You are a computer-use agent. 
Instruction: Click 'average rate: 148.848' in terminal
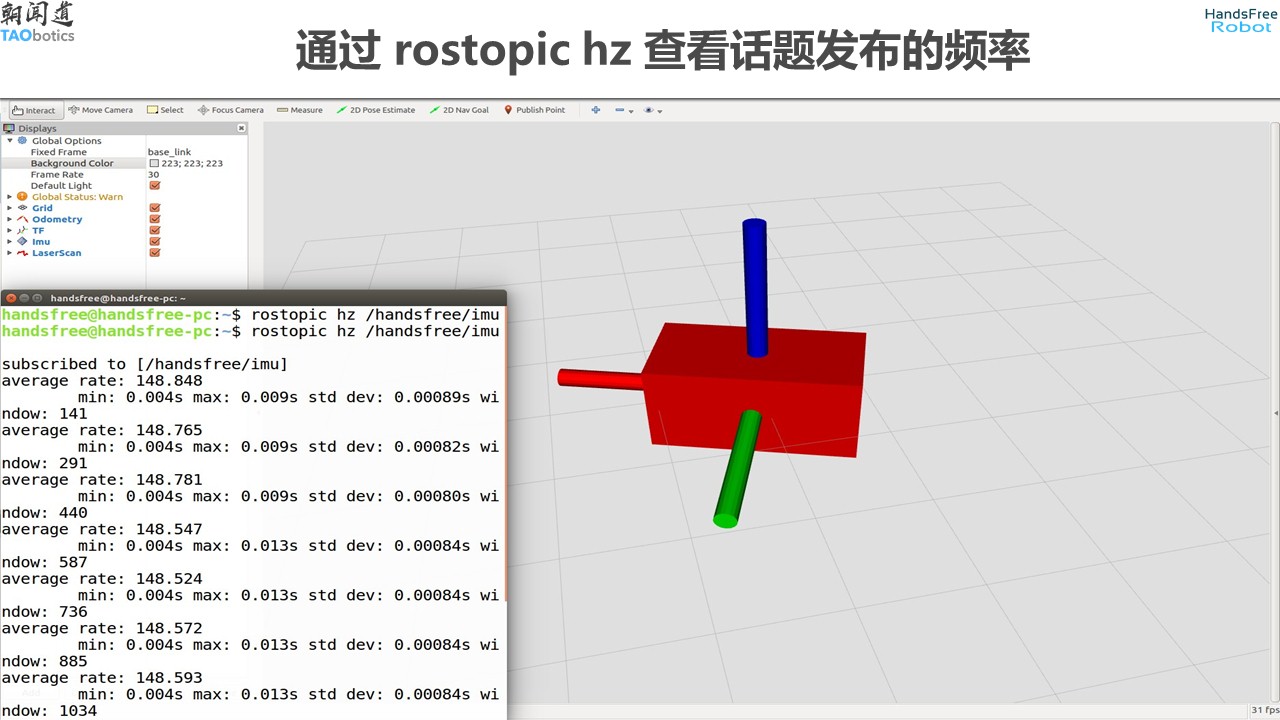[102, 381]
